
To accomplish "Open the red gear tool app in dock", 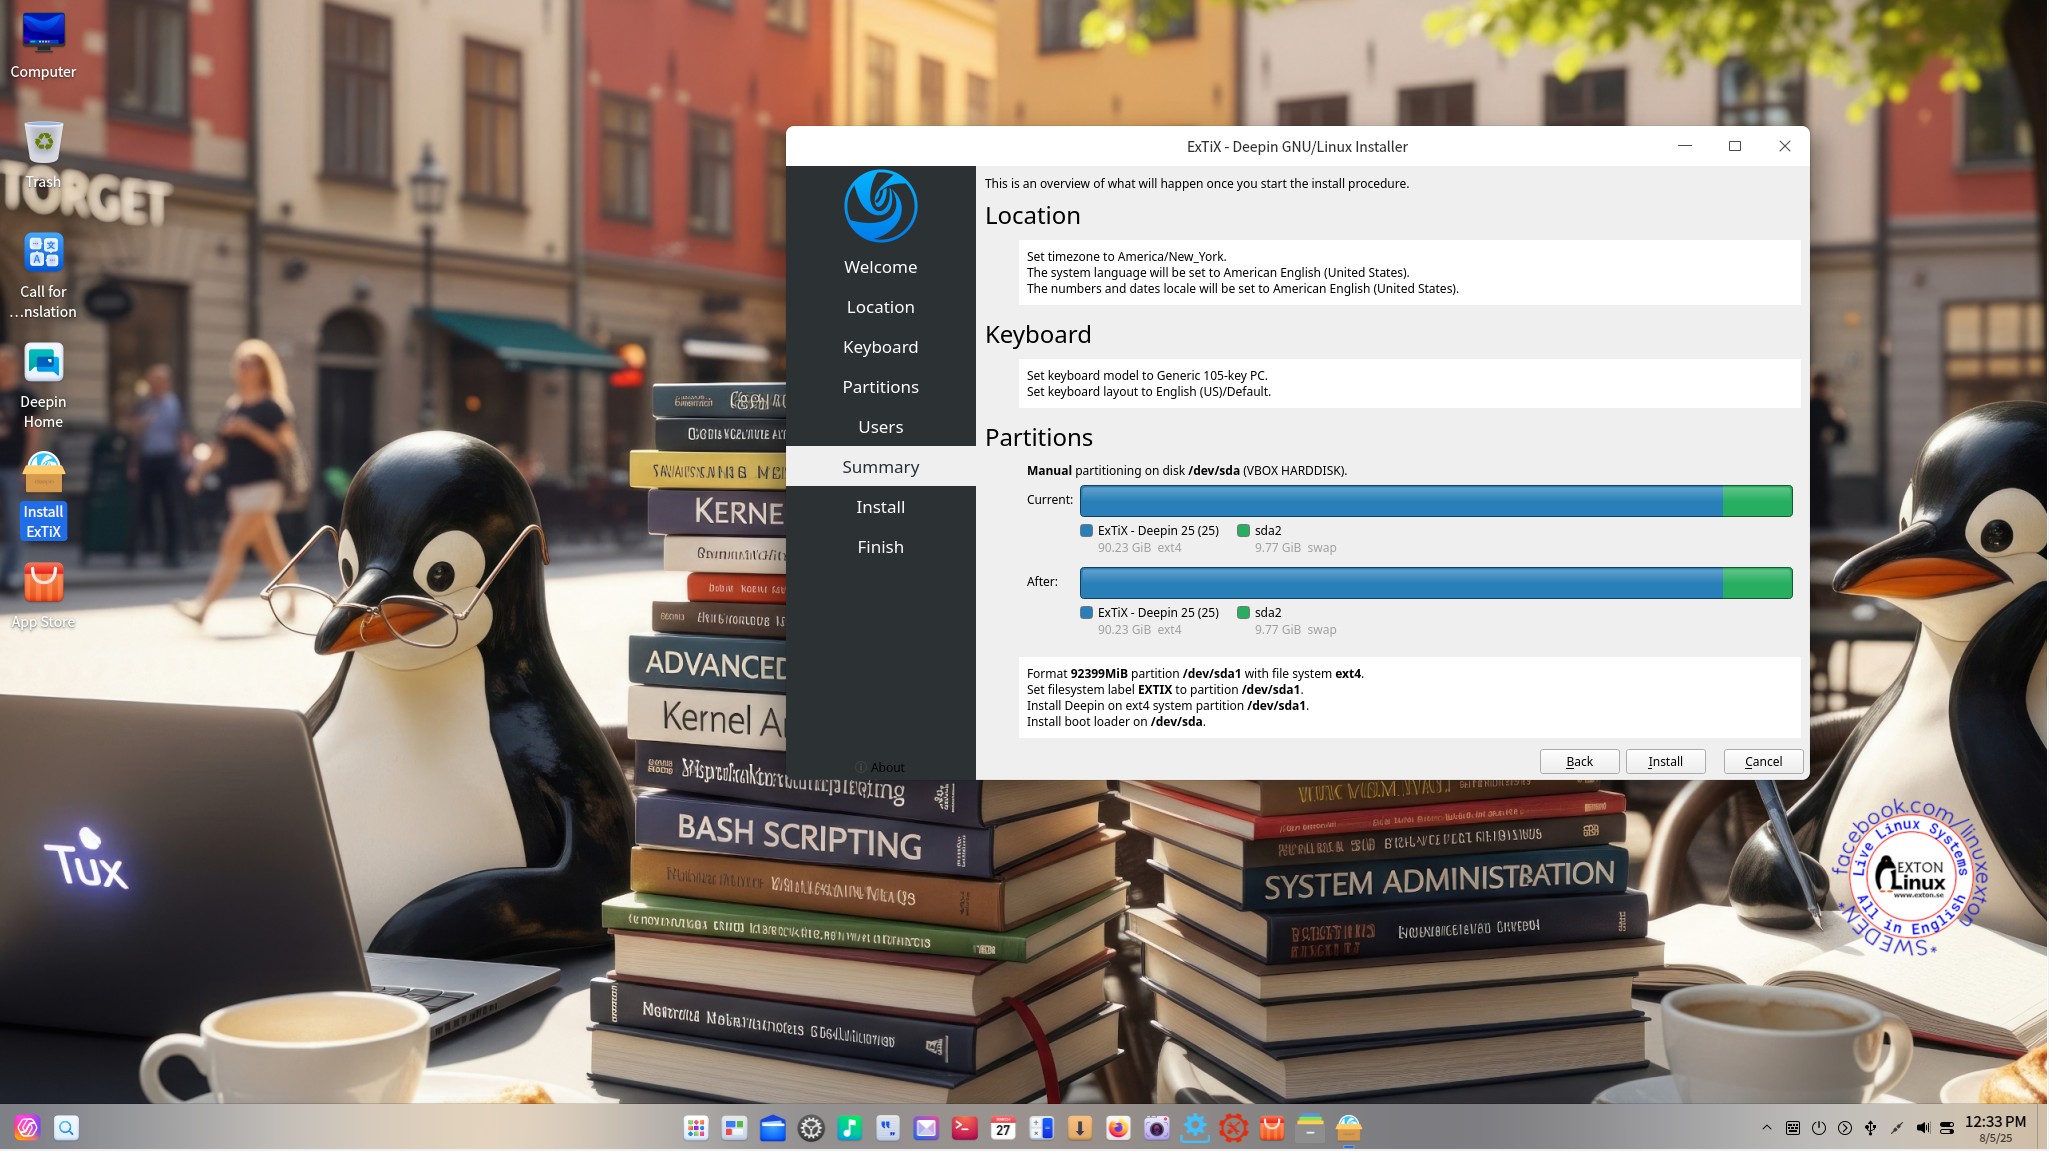I will coord(1234,1128).
